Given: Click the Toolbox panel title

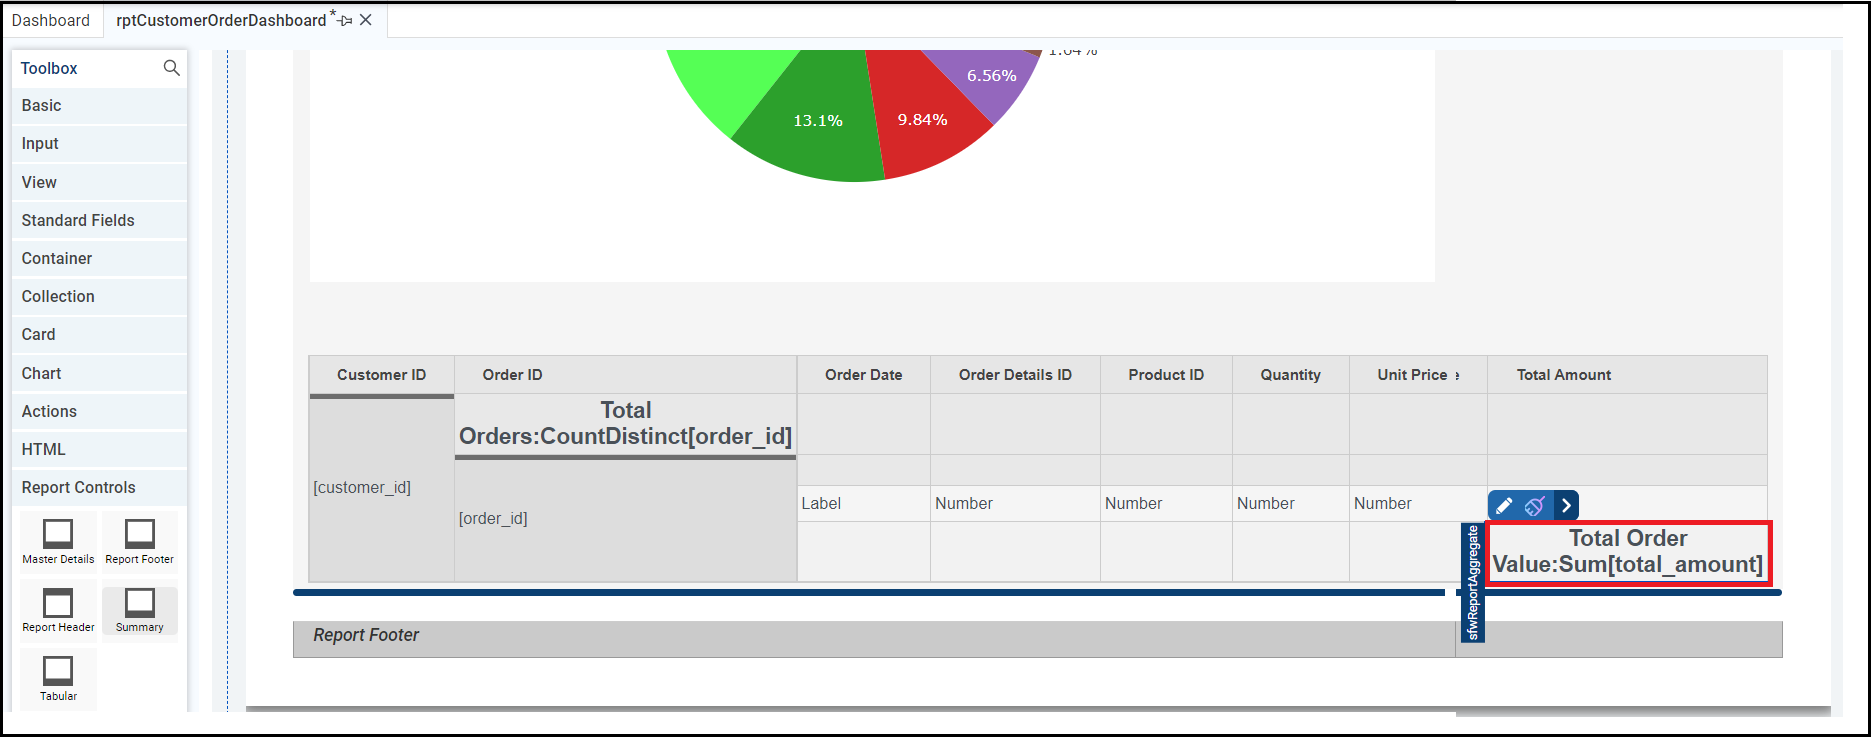Looking at the screenshot, I should pyautogui.click(x=49, y=68).
